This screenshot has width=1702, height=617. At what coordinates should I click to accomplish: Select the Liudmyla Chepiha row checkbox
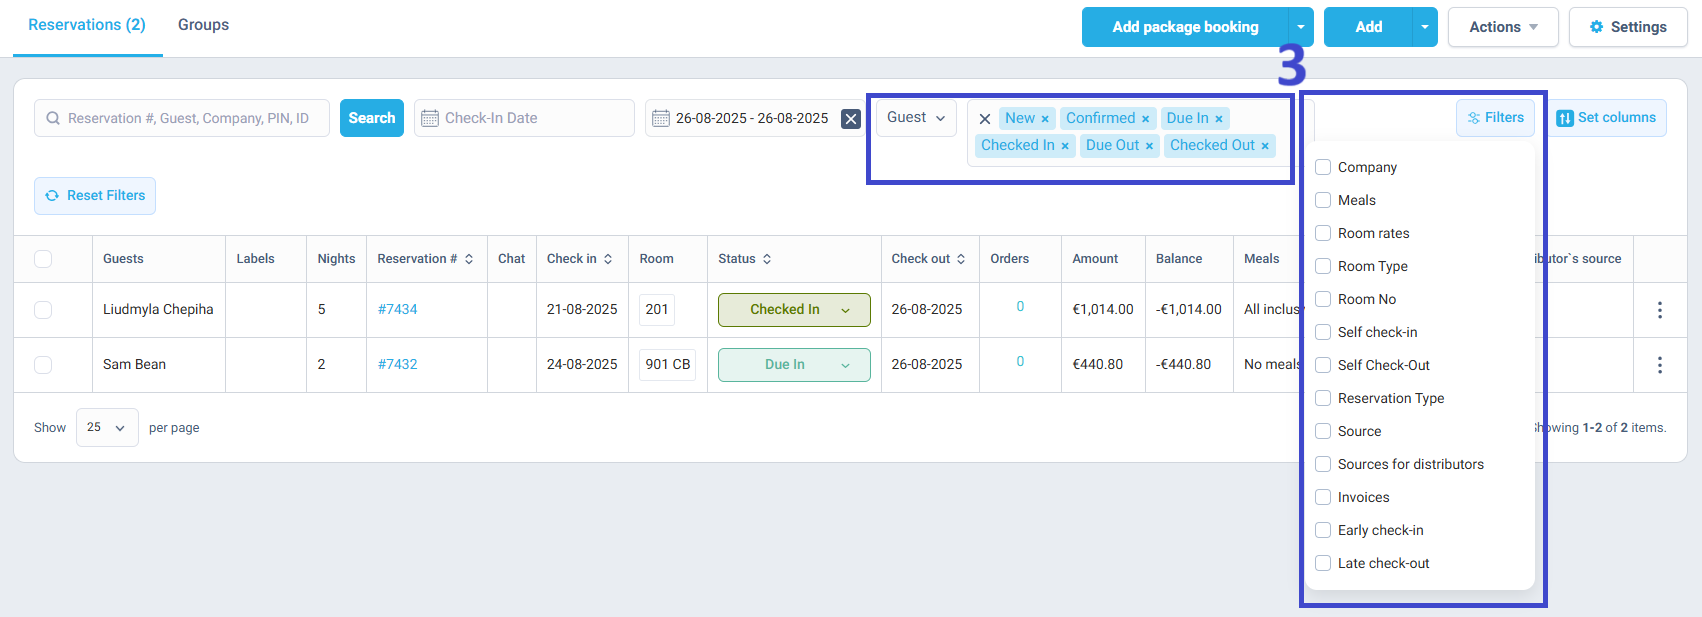pyautogui.click(x=43, y=310)
